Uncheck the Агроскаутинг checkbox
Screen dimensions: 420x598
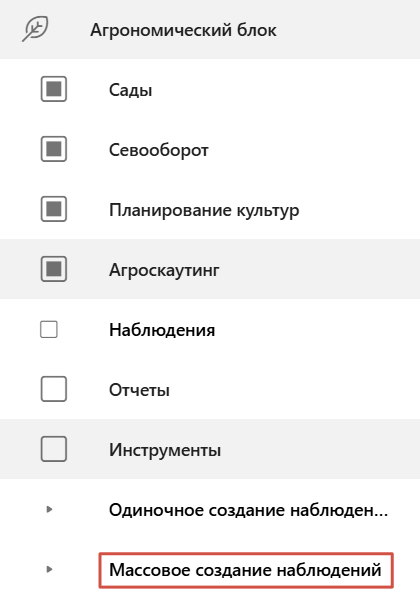pyautogui.click(x=54, y=269)
